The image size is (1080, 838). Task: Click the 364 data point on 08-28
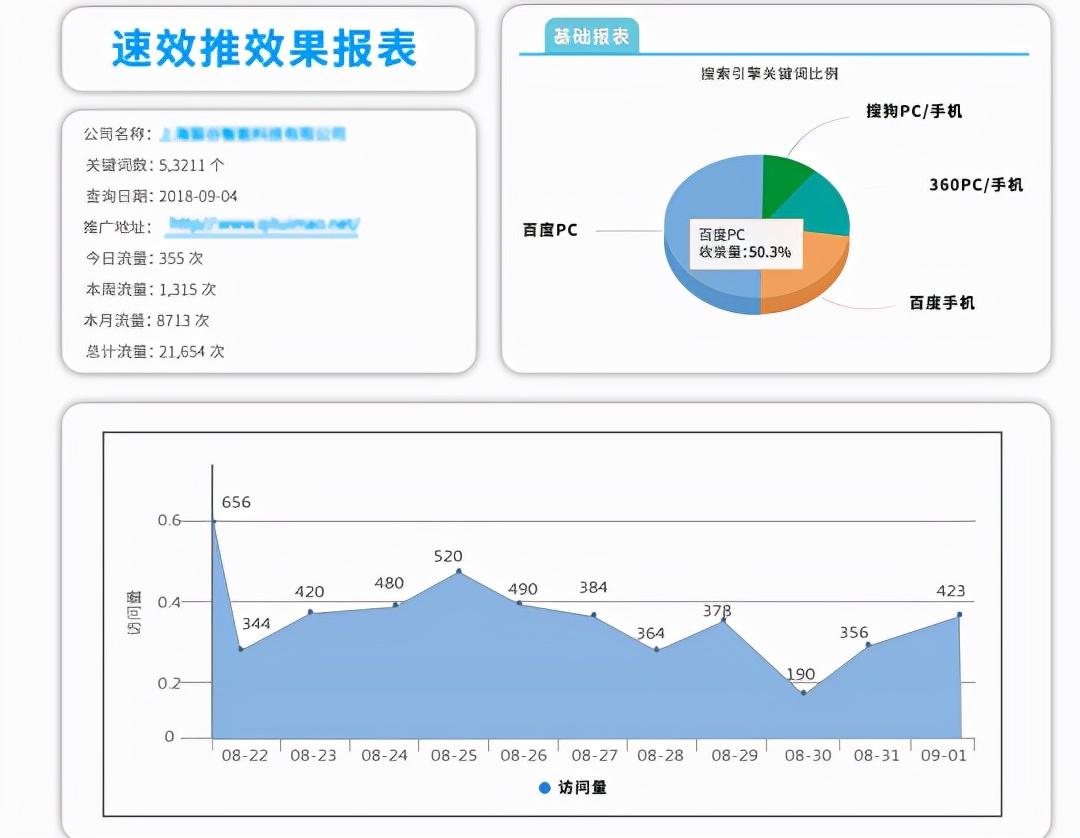656,649
